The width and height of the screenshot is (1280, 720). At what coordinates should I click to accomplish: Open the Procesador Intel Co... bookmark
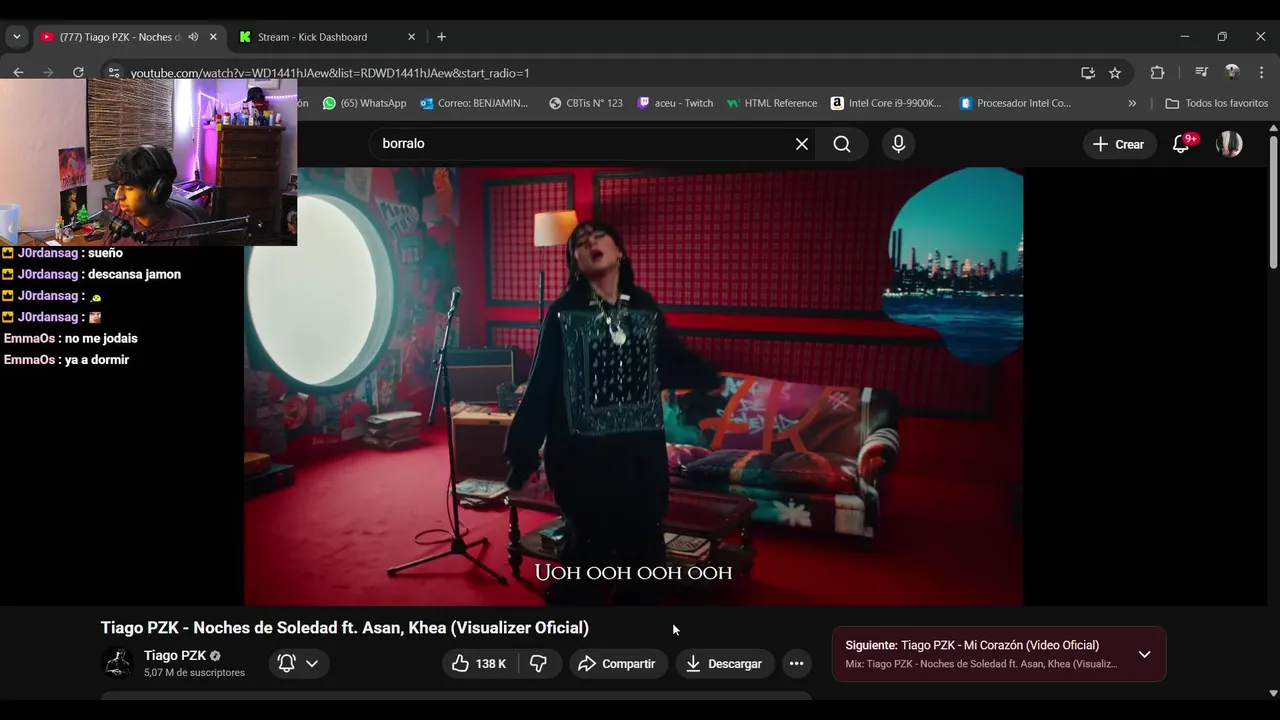pos(1015,103)
